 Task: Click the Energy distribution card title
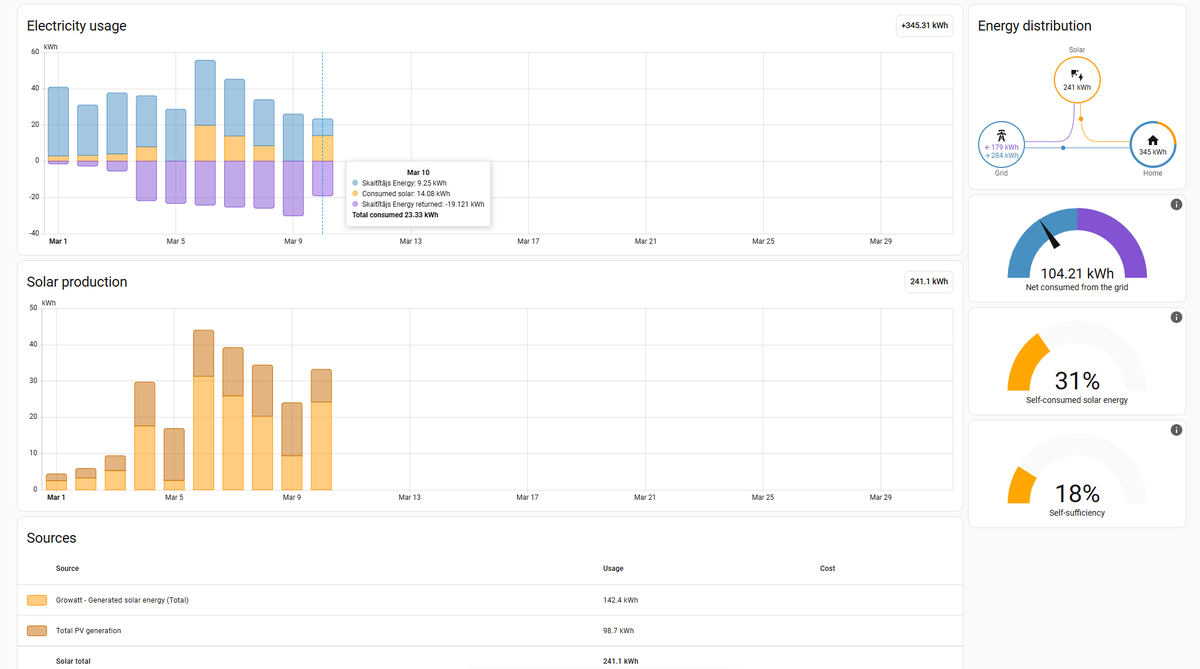1034,26
